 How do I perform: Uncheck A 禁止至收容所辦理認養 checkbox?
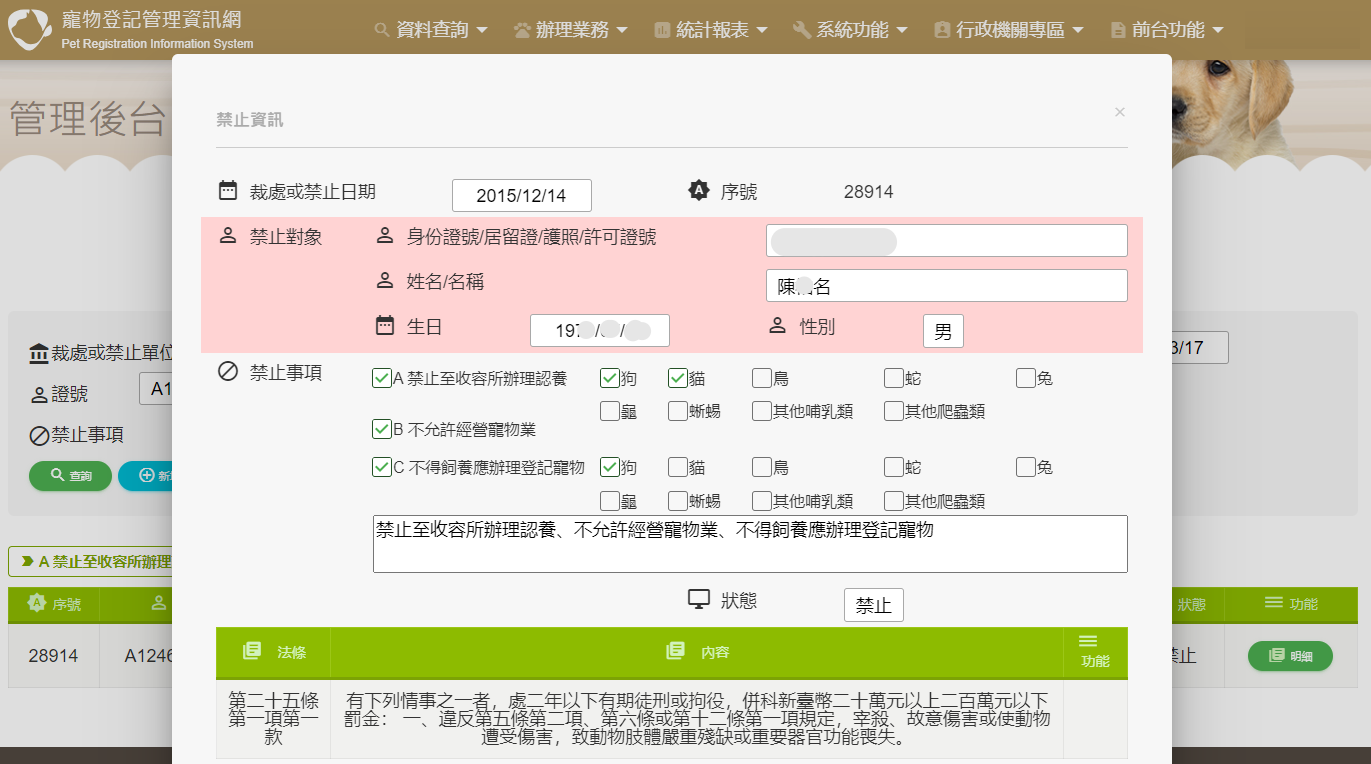click(381, 378)
